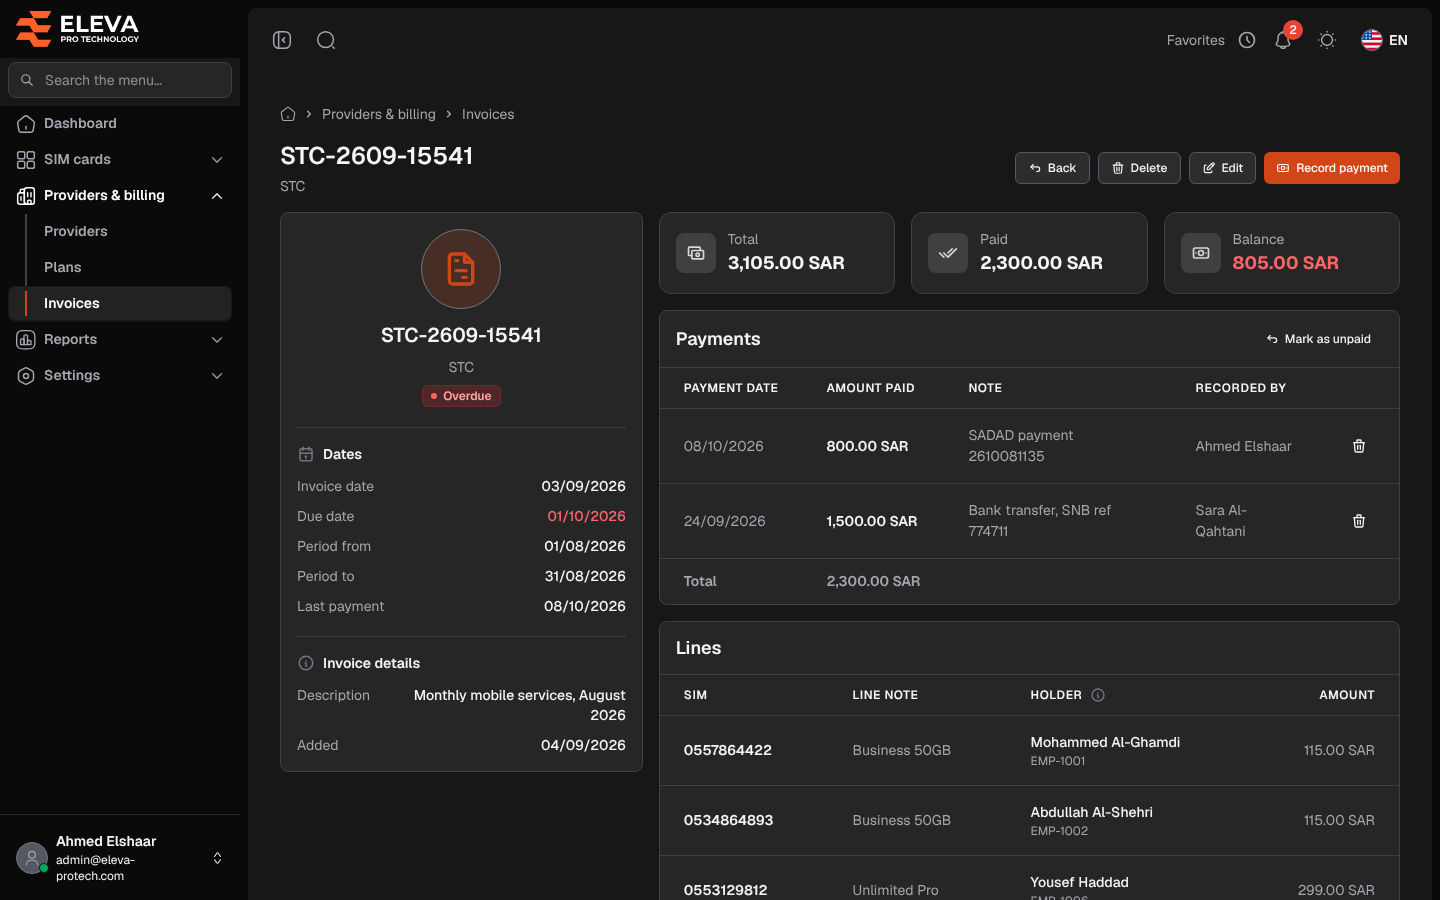Screen dimensions: 1440x900
Task: Delete the 24/09/2026 payment row
Action: click(1359, 521)
